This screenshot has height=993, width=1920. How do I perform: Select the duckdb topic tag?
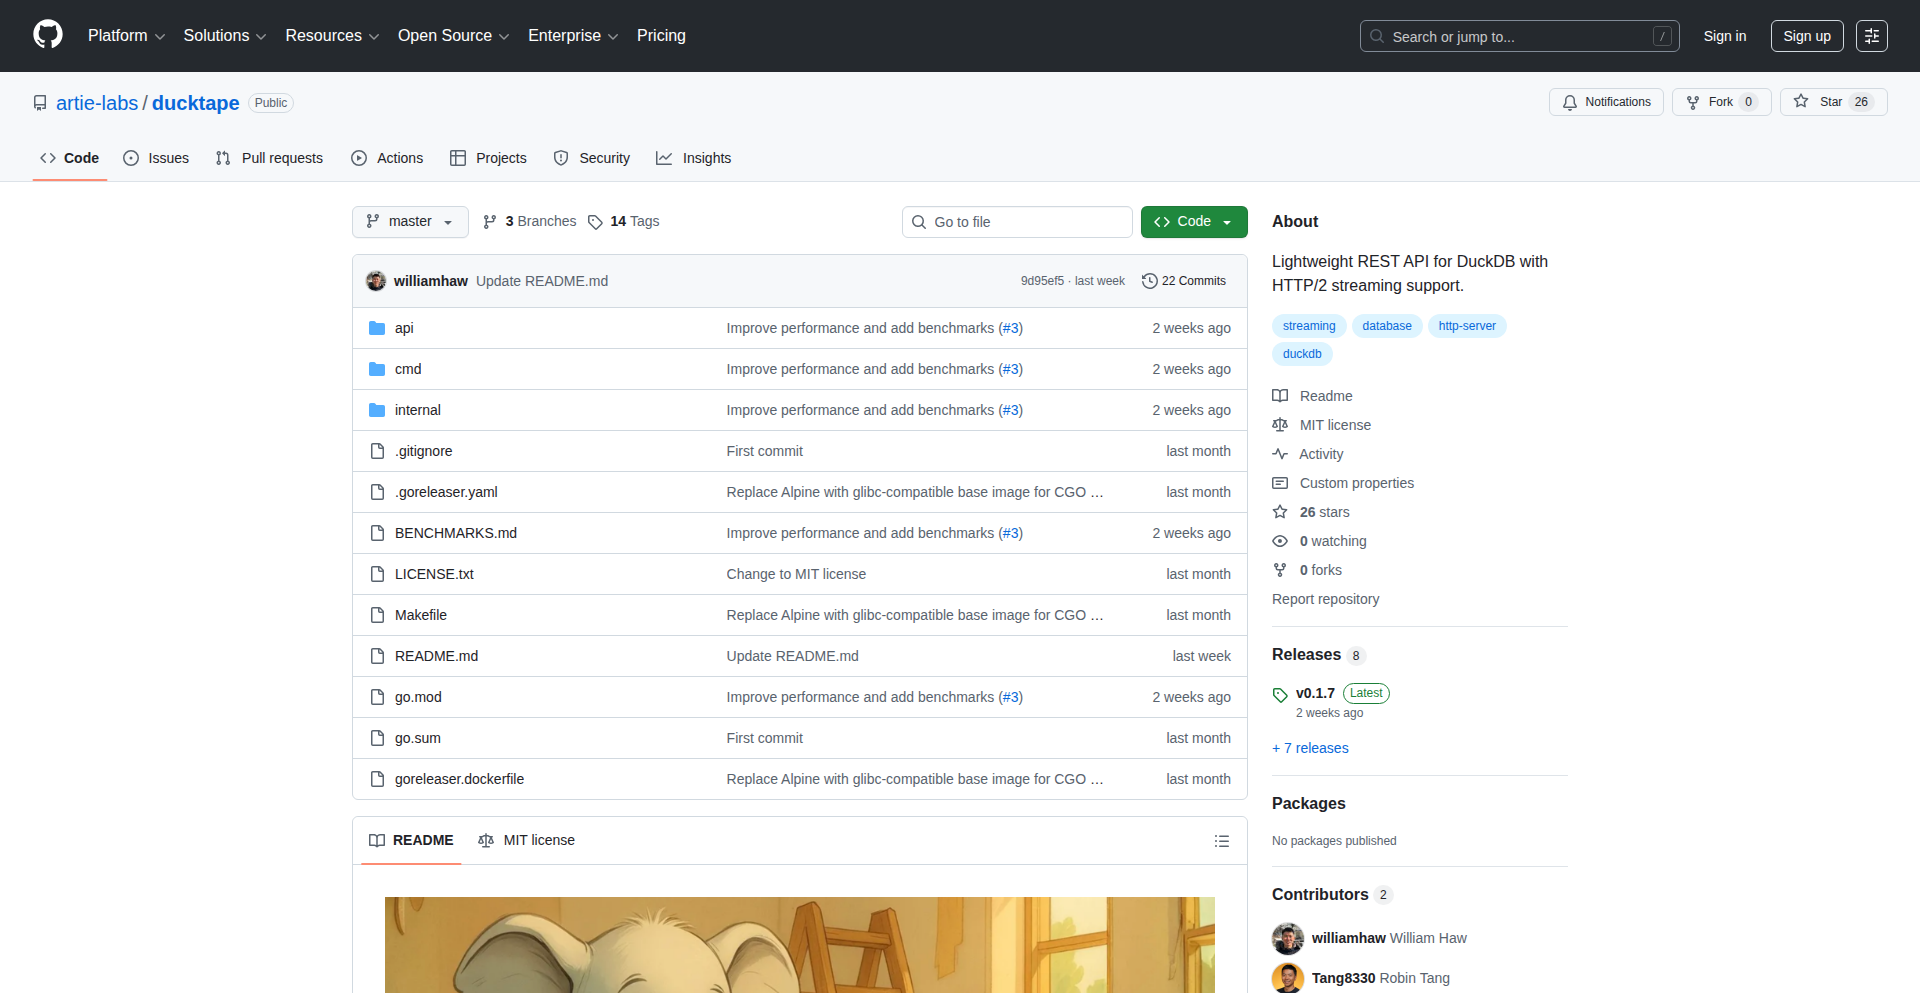click(x=1302, y=354)
